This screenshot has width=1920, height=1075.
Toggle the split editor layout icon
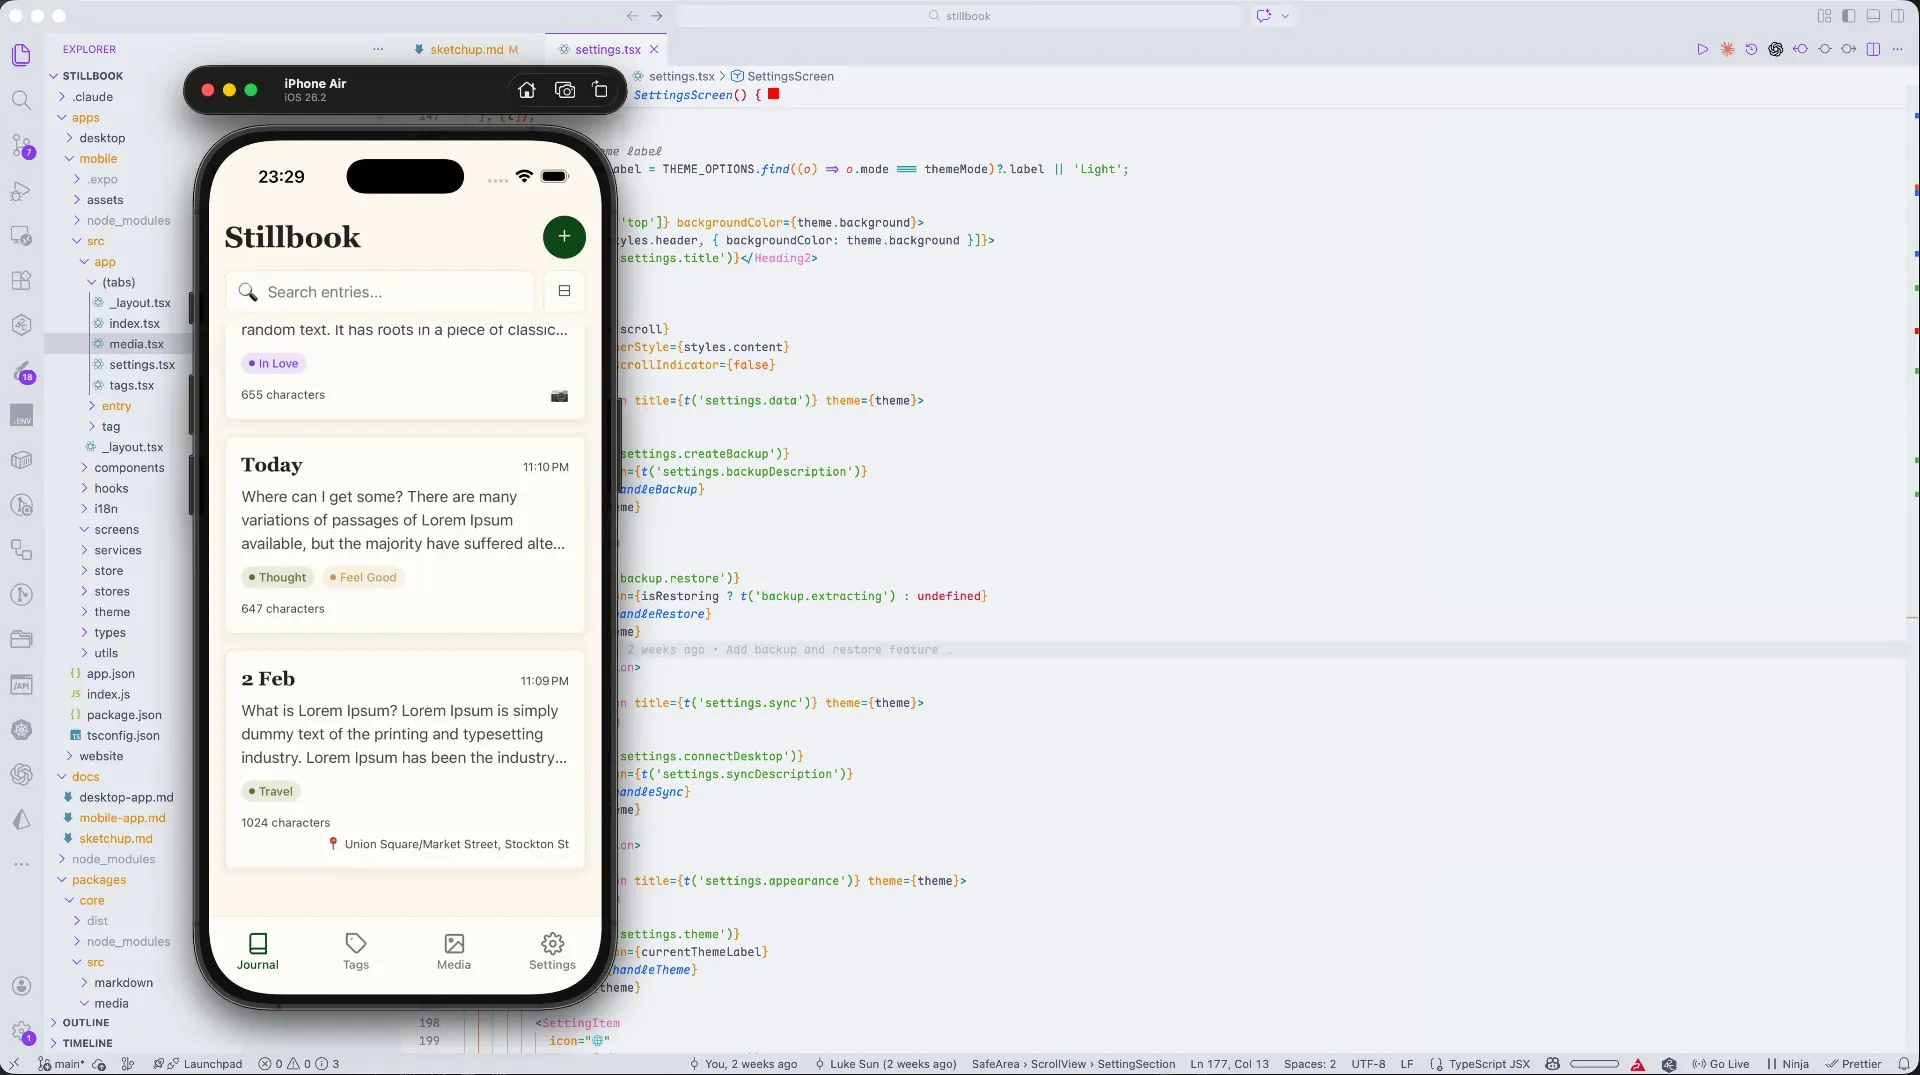[x=1873, y=49]
